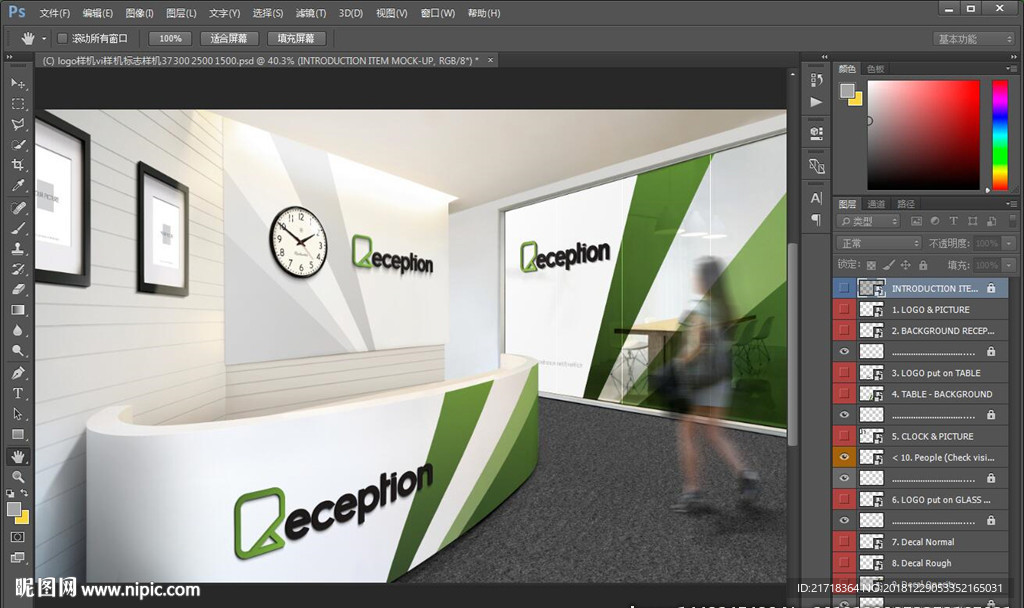Open the 滤镜(T) menu
The width and height of the screenshot is (1024, 608).
(x=311, y=13)
